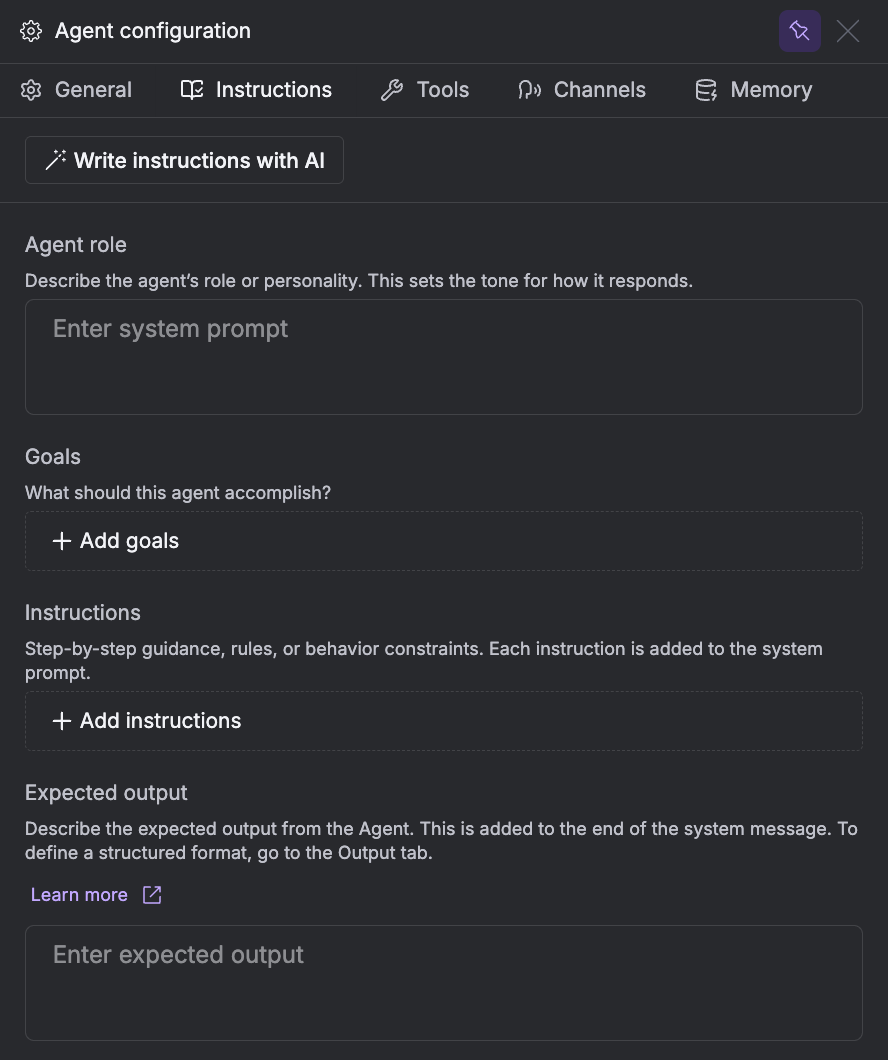Select the gear icon on General tab
This screenshot has width=888, height=1060.
[30, 89]
